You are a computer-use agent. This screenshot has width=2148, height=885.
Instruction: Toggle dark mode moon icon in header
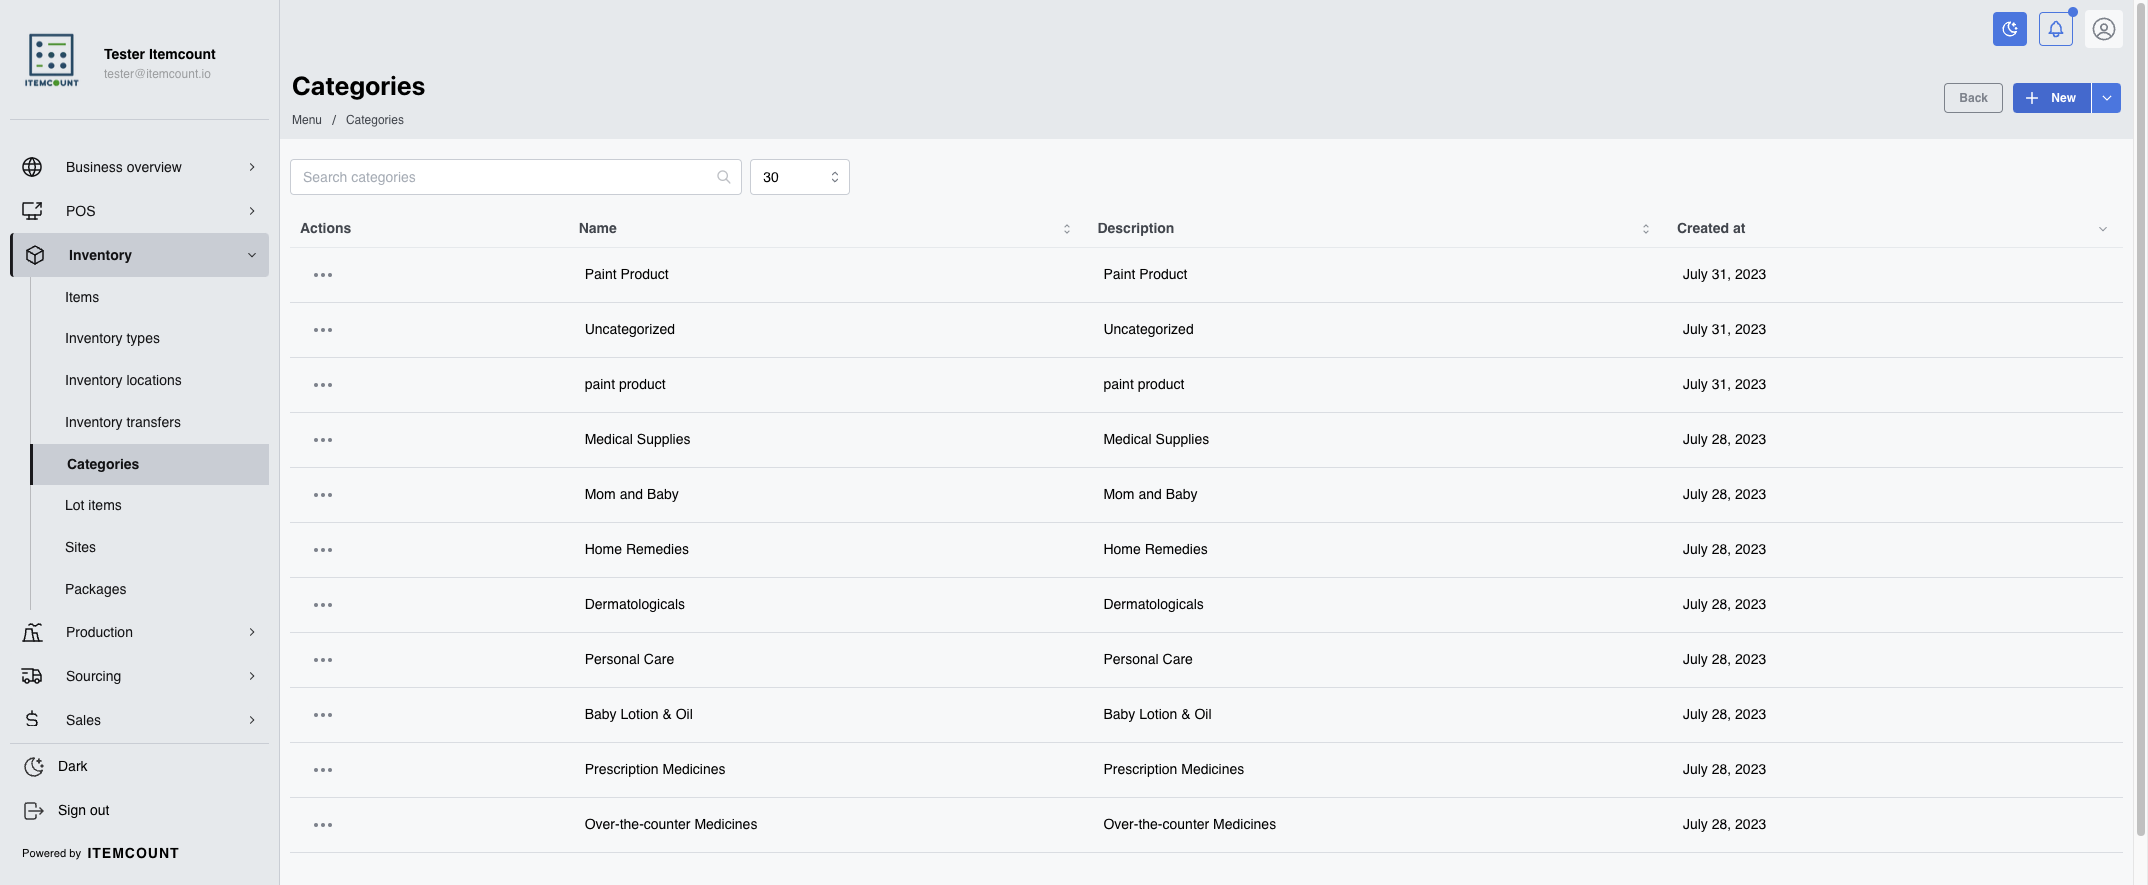[2009, 29]
